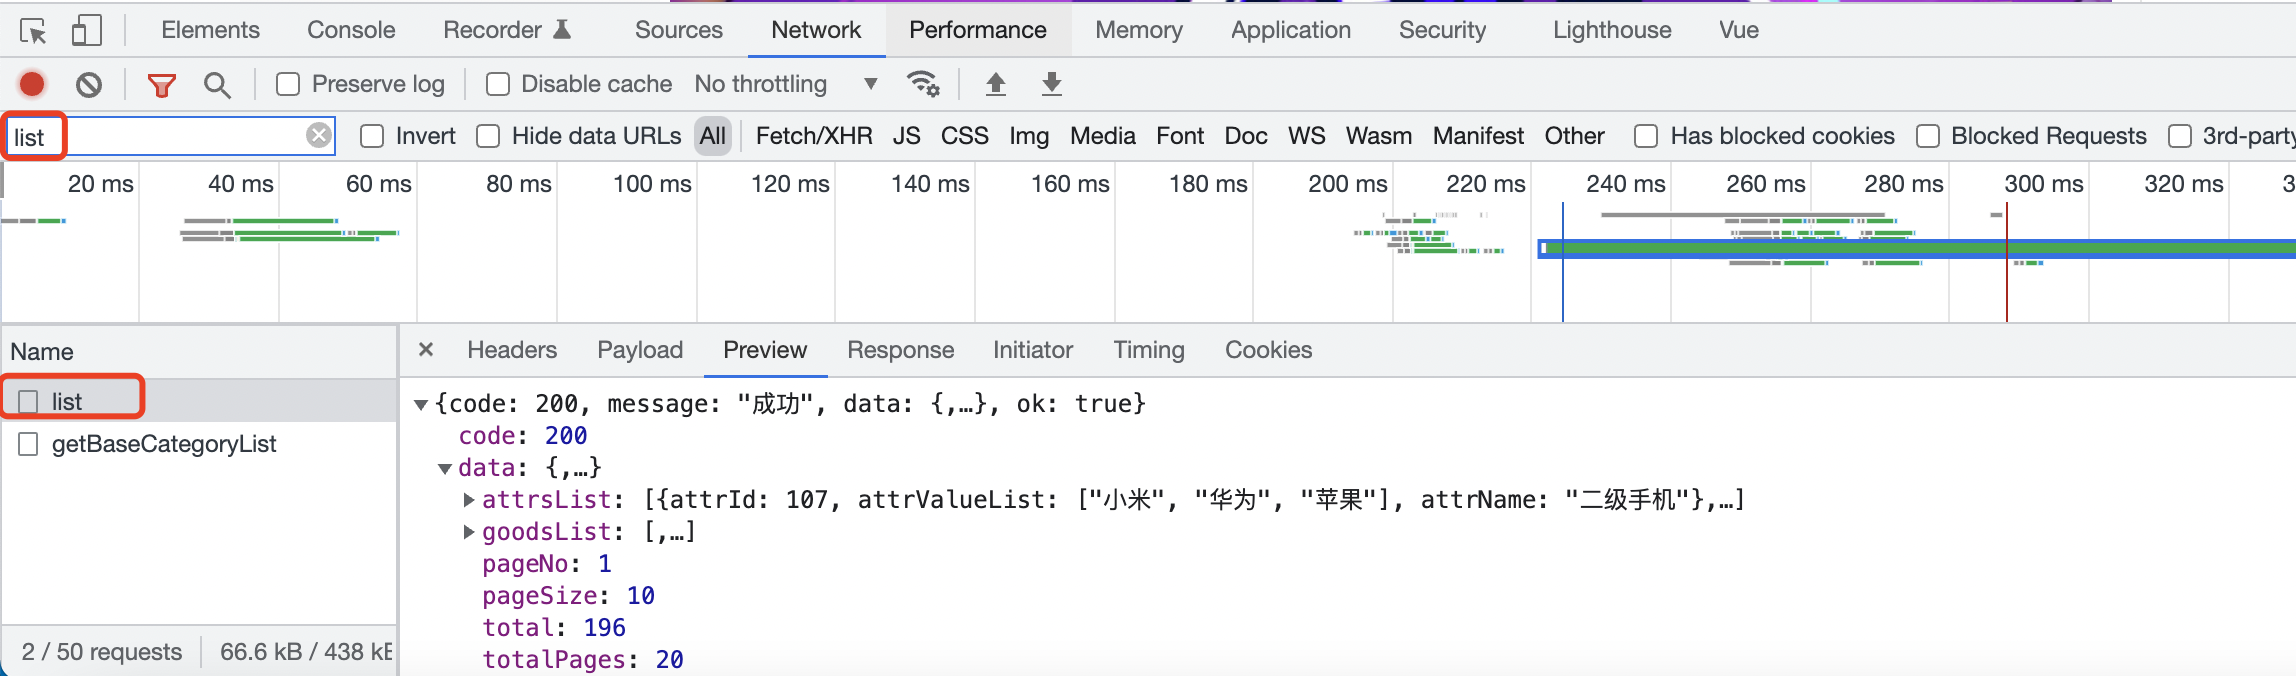
Task: Open network conditions Wi-Fi gear icon
Action: click(x=922, y=84)
